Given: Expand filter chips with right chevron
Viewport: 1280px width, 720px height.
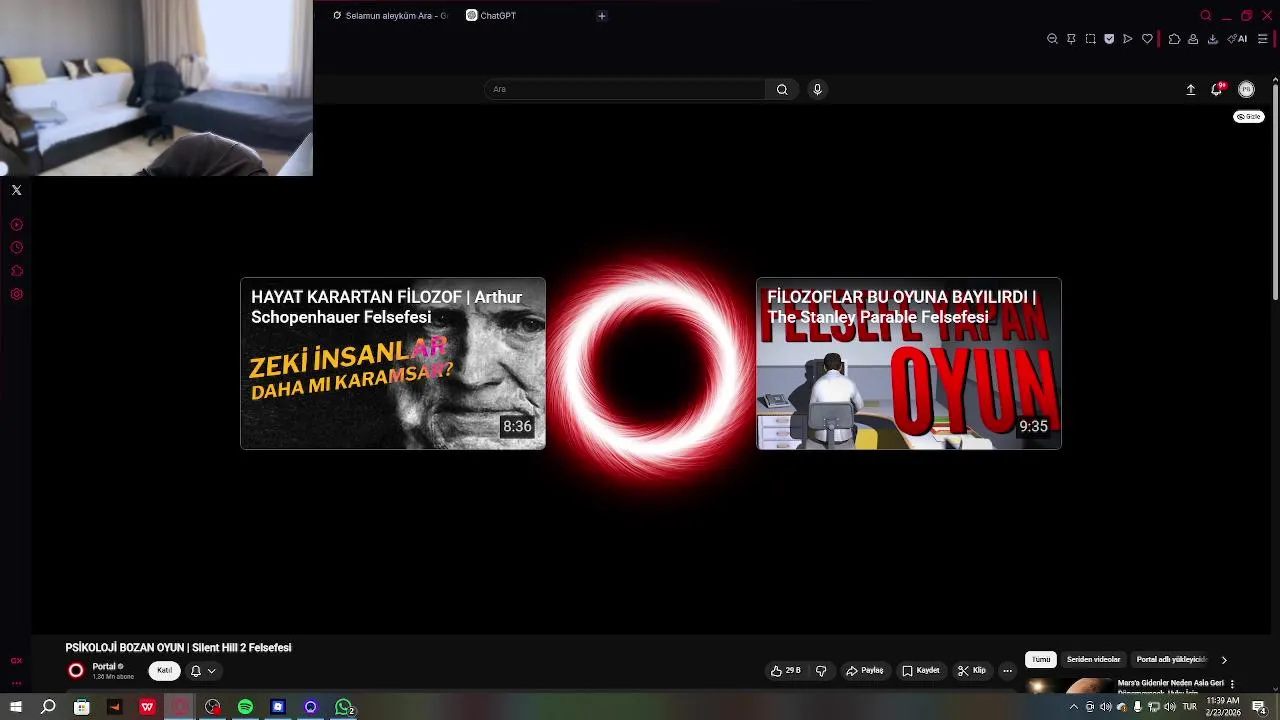Looking at the screenshot, I should [1224, 660].
